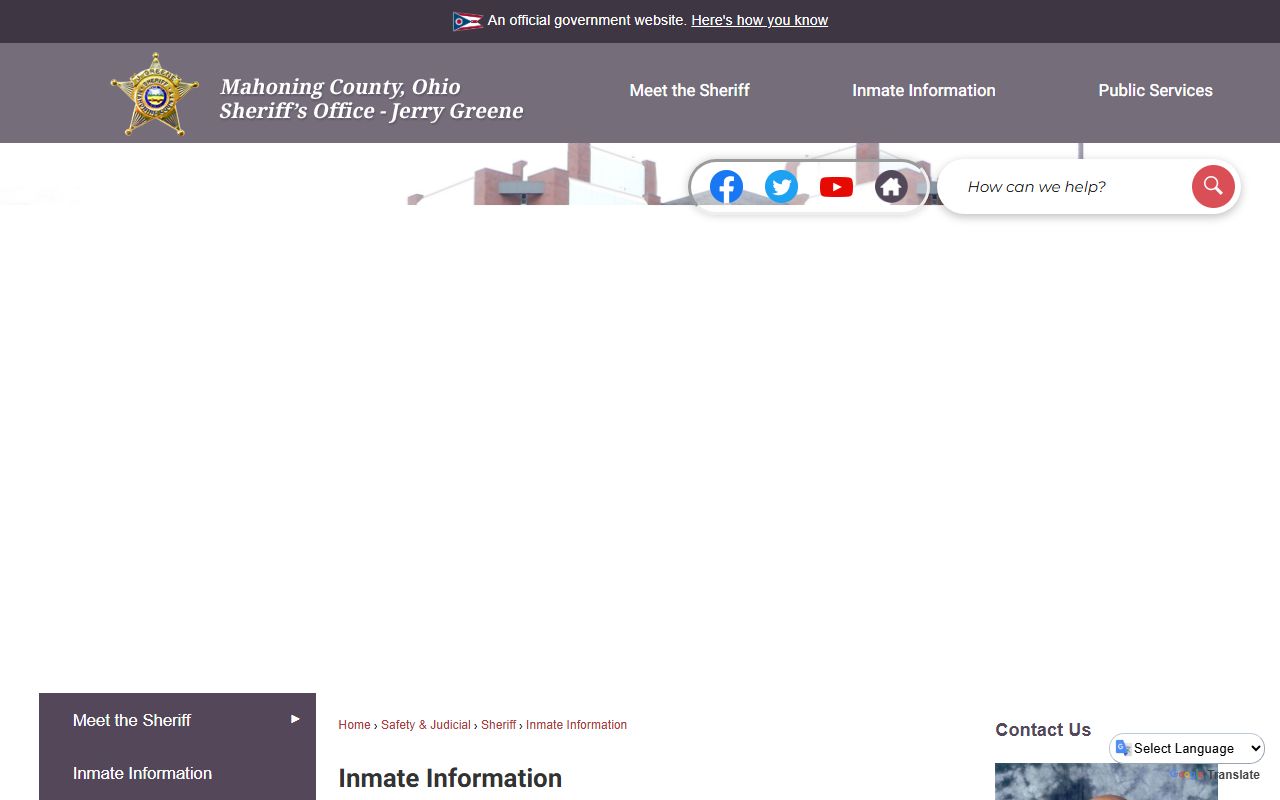The height and width of the screenshot is (800, 1280).
Task: Expand Meet the Sheriff sidebar arrow
Action: 295,719
